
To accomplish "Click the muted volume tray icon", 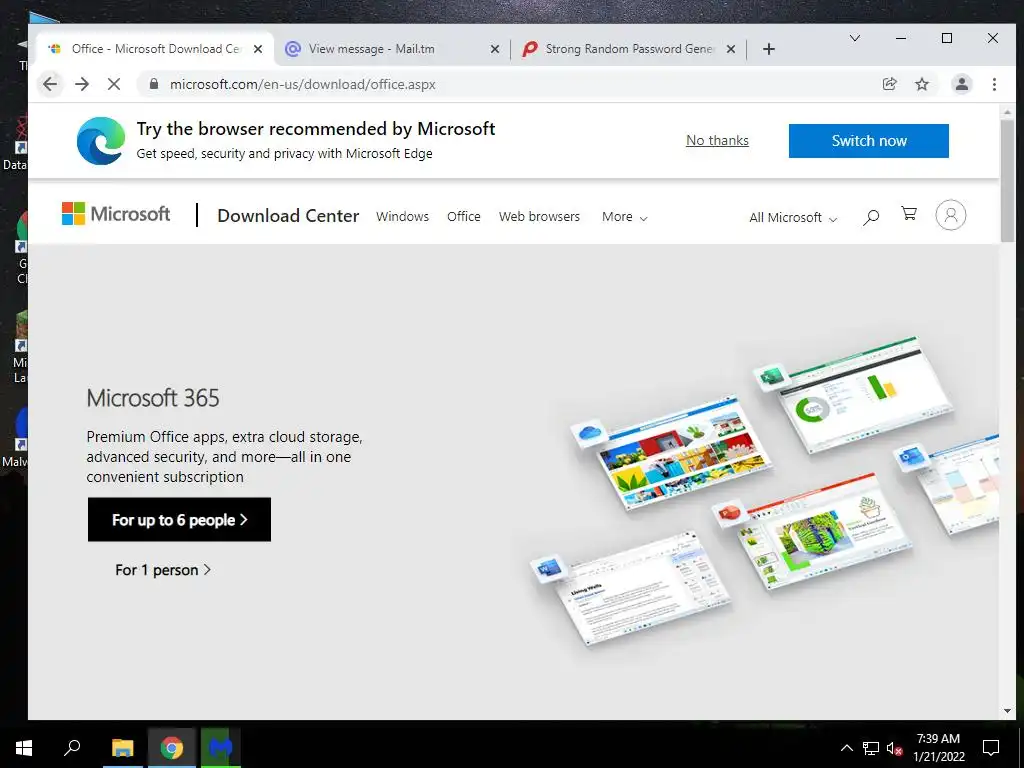I will click(894, 748).
